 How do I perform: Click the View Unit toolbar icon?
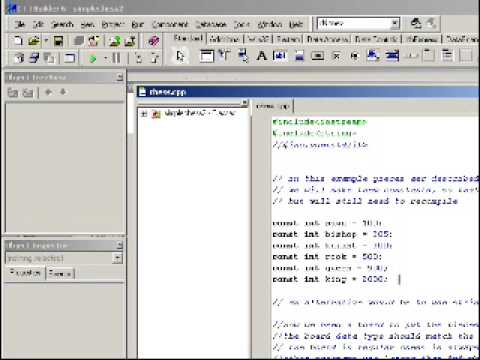[19, 58]
